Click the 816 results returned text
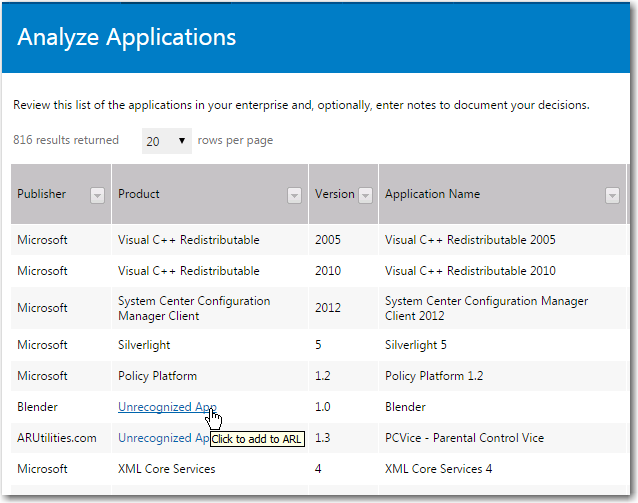The height and width of the screenshot is (503, 638). click(66, 140)
